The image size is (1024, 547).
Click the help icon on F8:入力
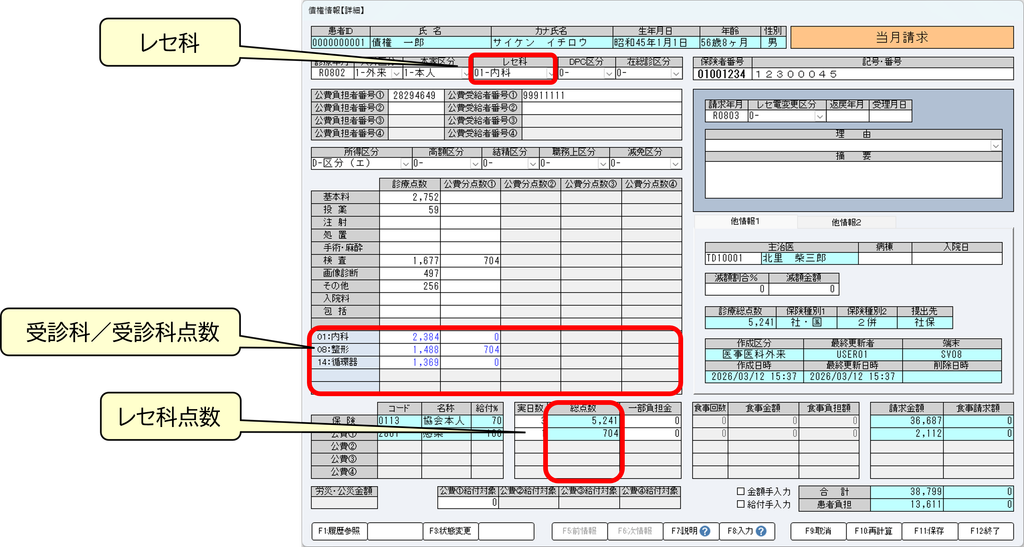click(761, 531)
